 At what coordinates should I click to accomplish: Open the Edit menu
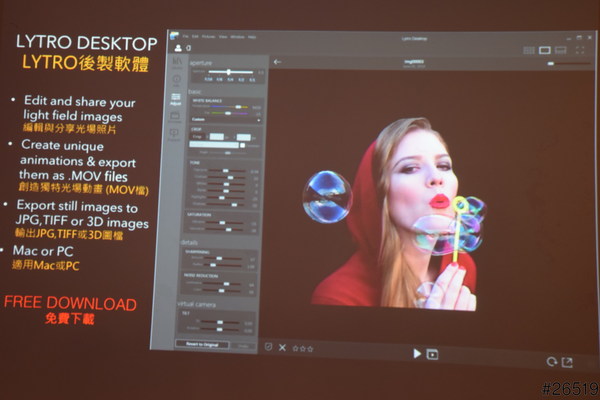(x=195, y=36)
